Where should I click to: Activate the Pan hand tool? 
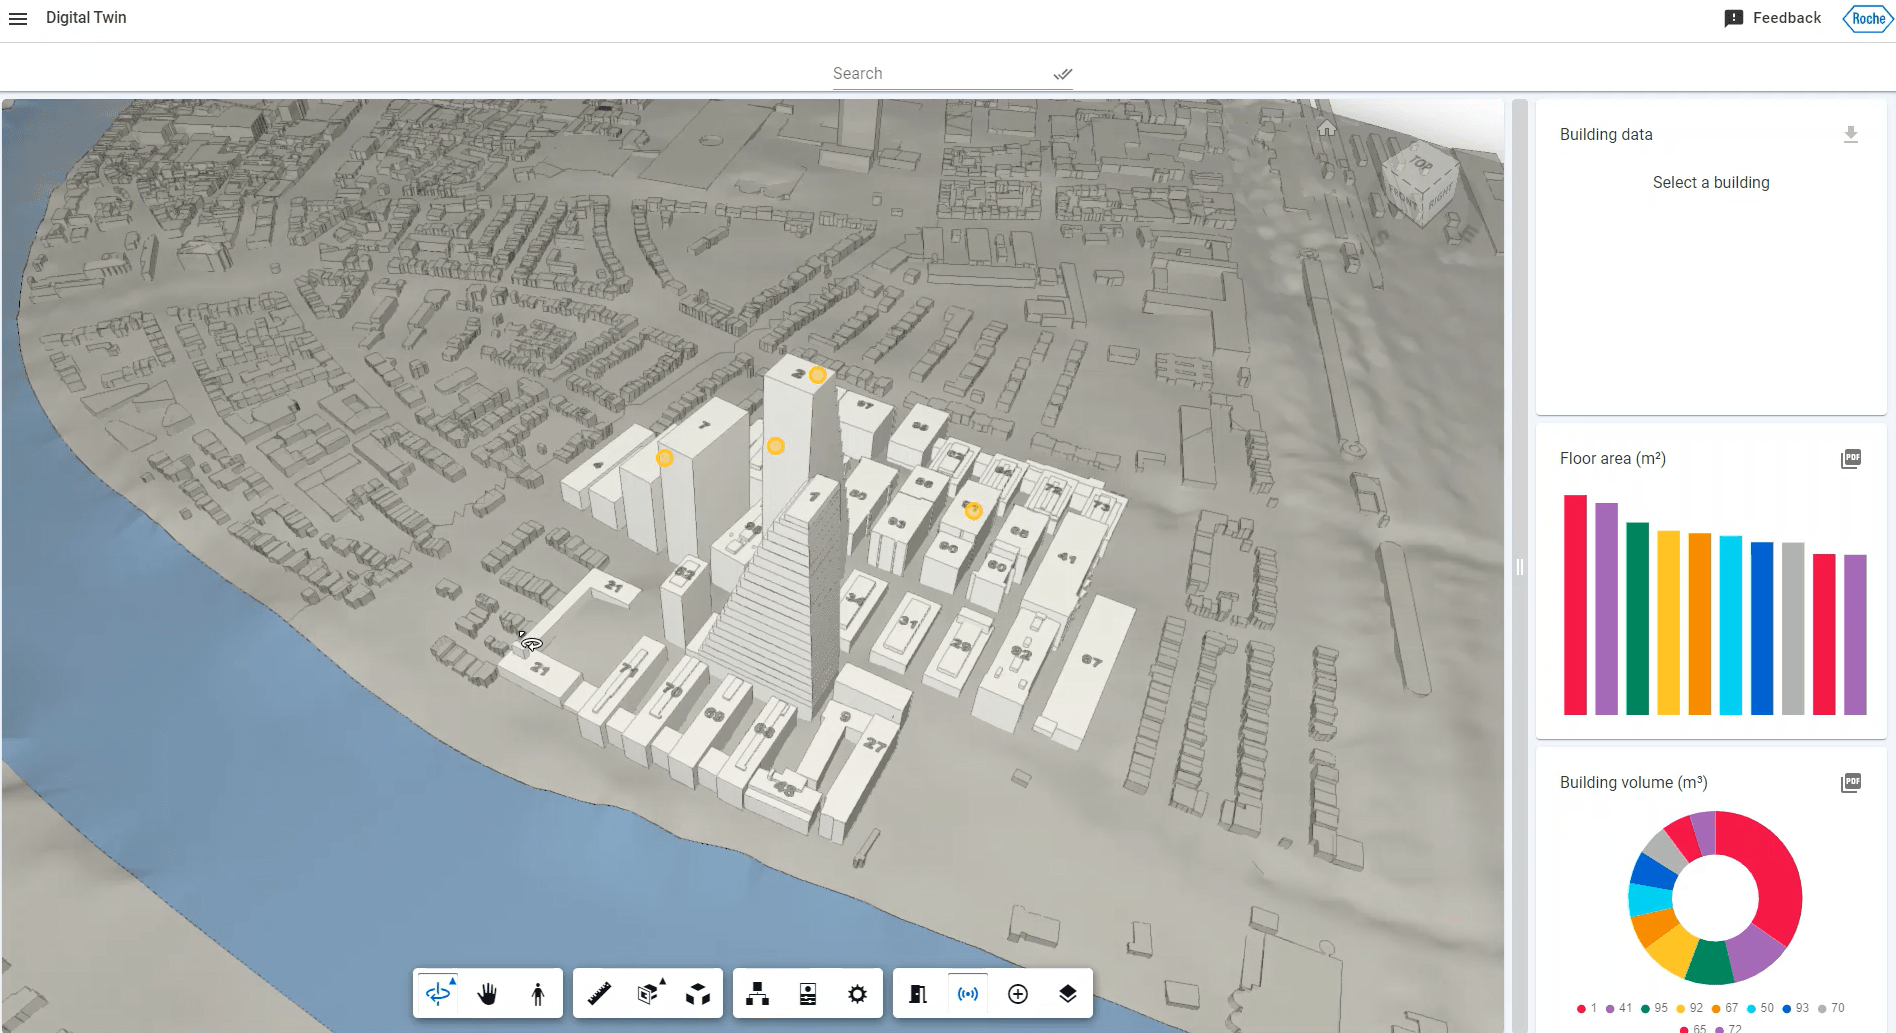[488, 993]
